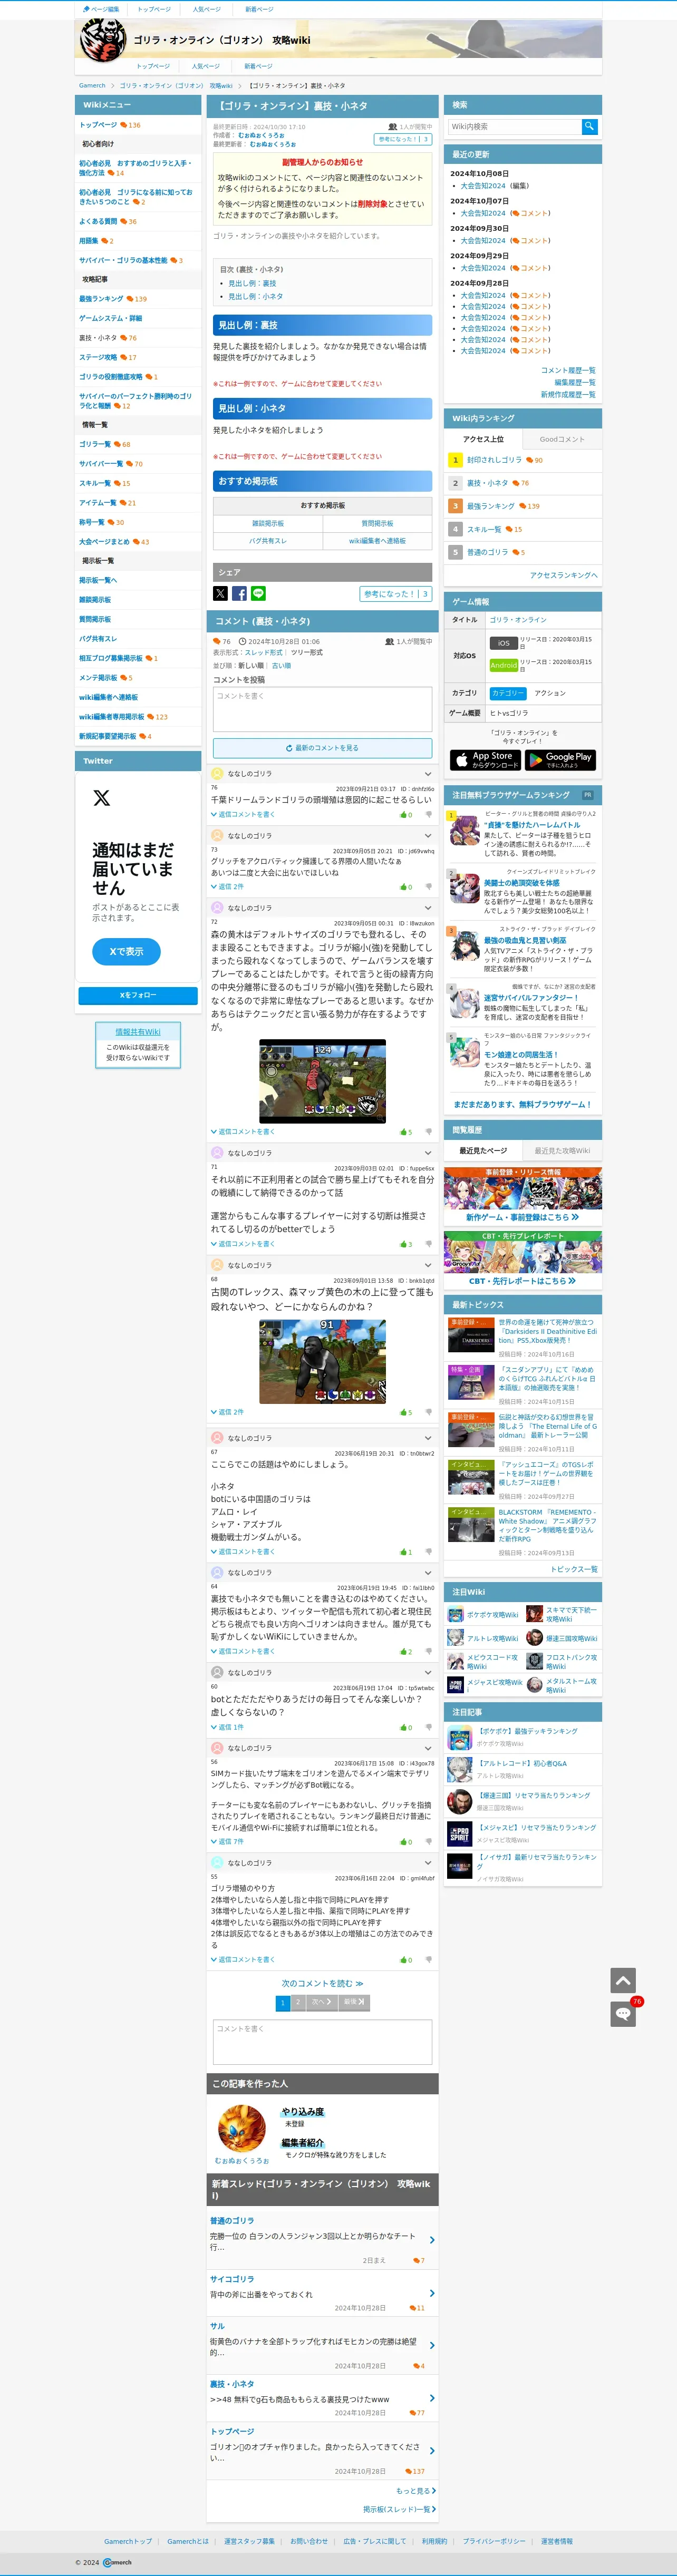Click the blue カテゴリー tag in ゲーム情報
The height and width of the screenshot is (2576, 677).
coord(508,693)
